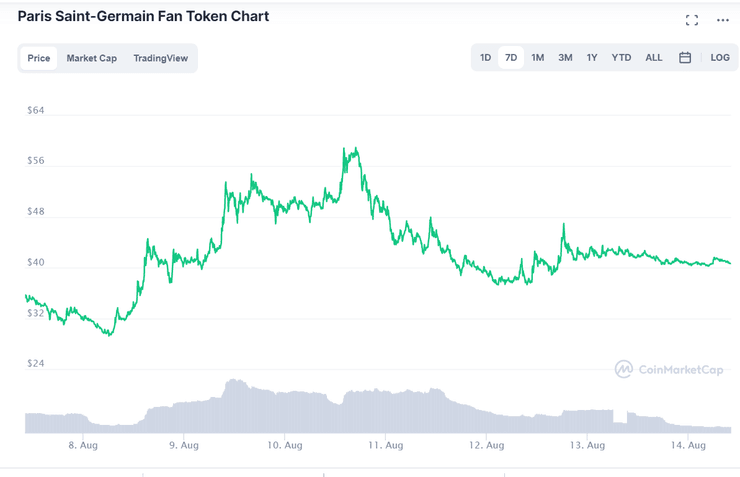Click the $64 price axis label
Screen dimensions: 740x477
[36, 111]
